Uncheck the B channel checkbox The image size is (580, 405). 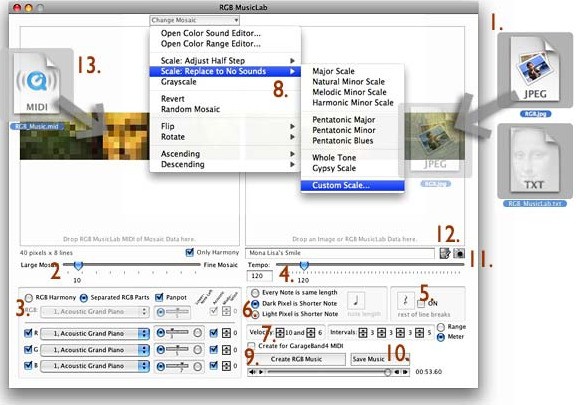click(x=28, y=365)
